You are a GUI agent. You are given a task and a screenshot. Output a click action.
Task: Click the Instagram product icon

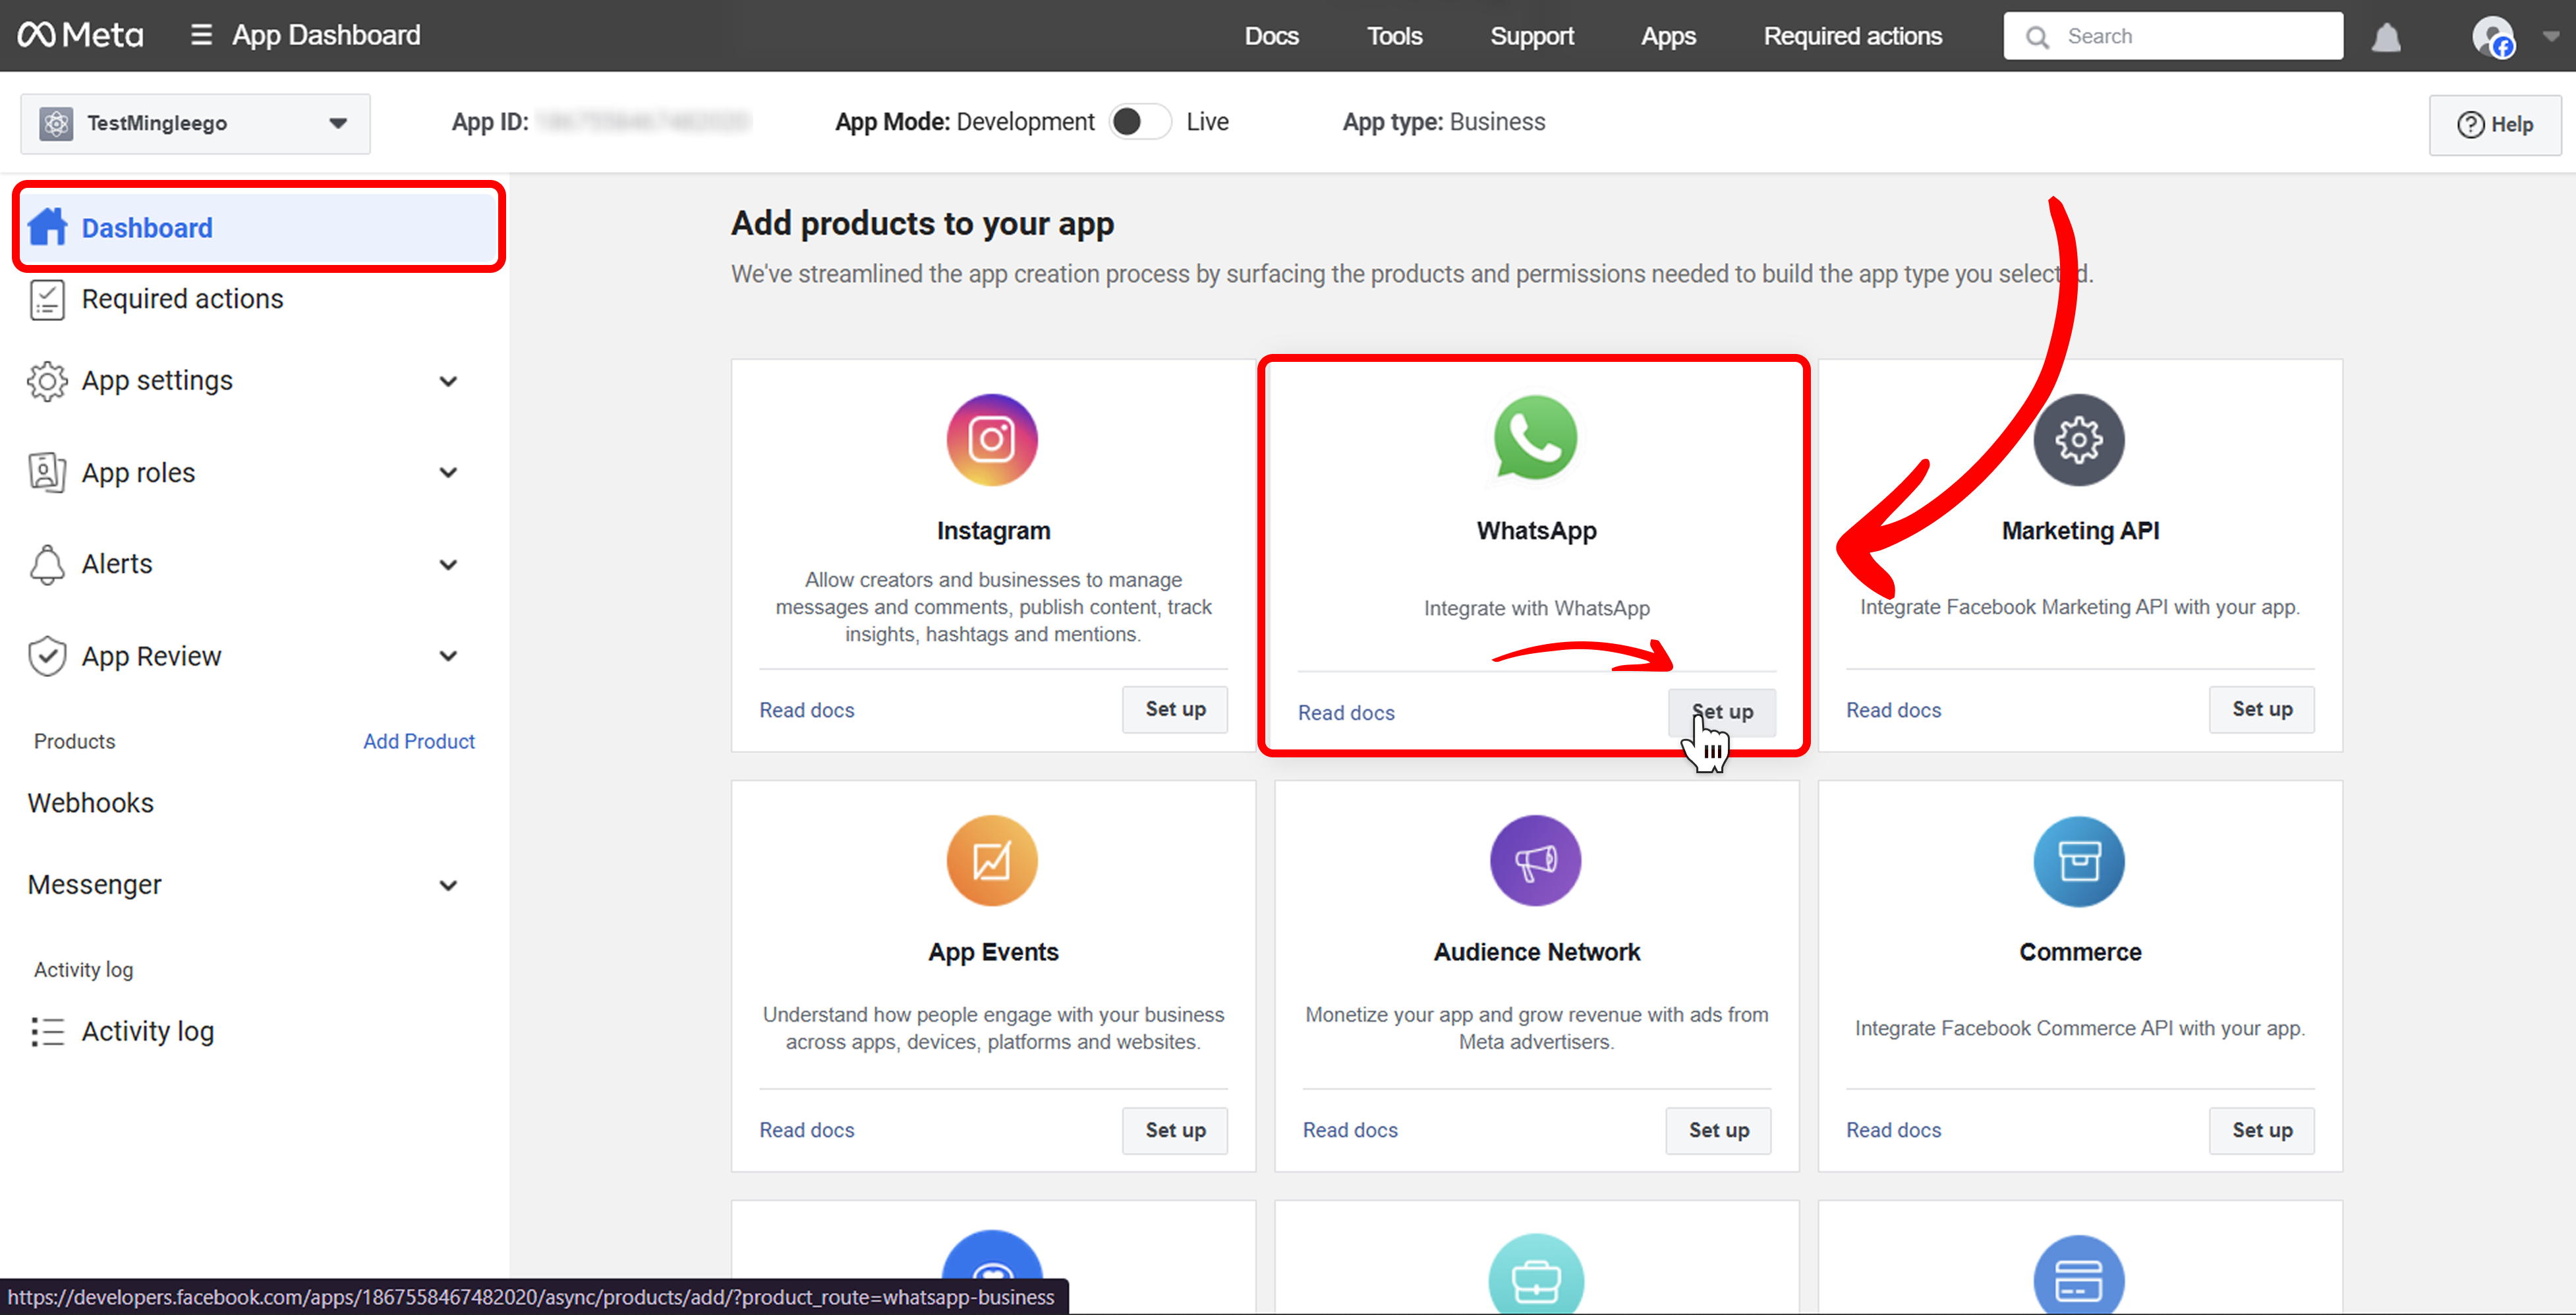(992, 439)
